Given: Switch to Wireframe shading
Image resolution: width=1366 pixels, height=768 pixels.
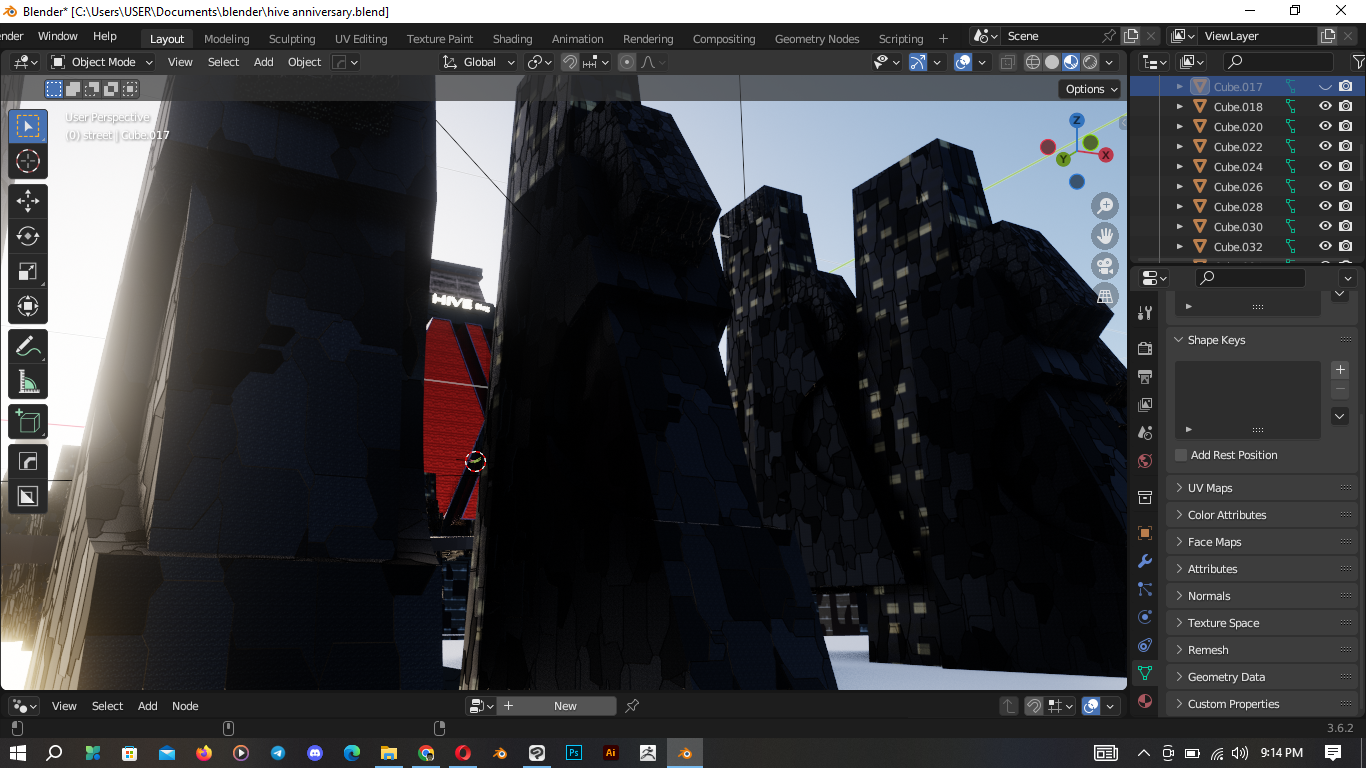Looking at the screenshot, I should [x=1033, y=62].
